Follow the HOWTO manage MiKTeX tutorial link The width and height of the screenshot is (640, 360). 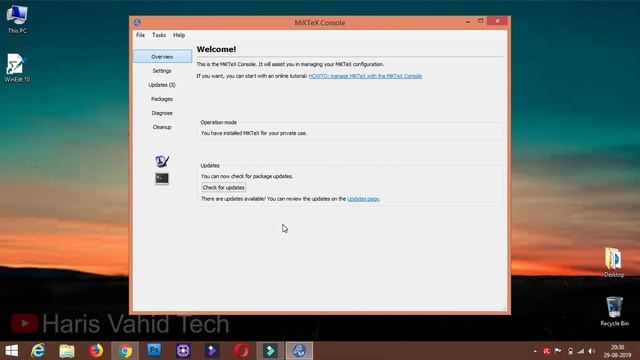click(365, 76)
